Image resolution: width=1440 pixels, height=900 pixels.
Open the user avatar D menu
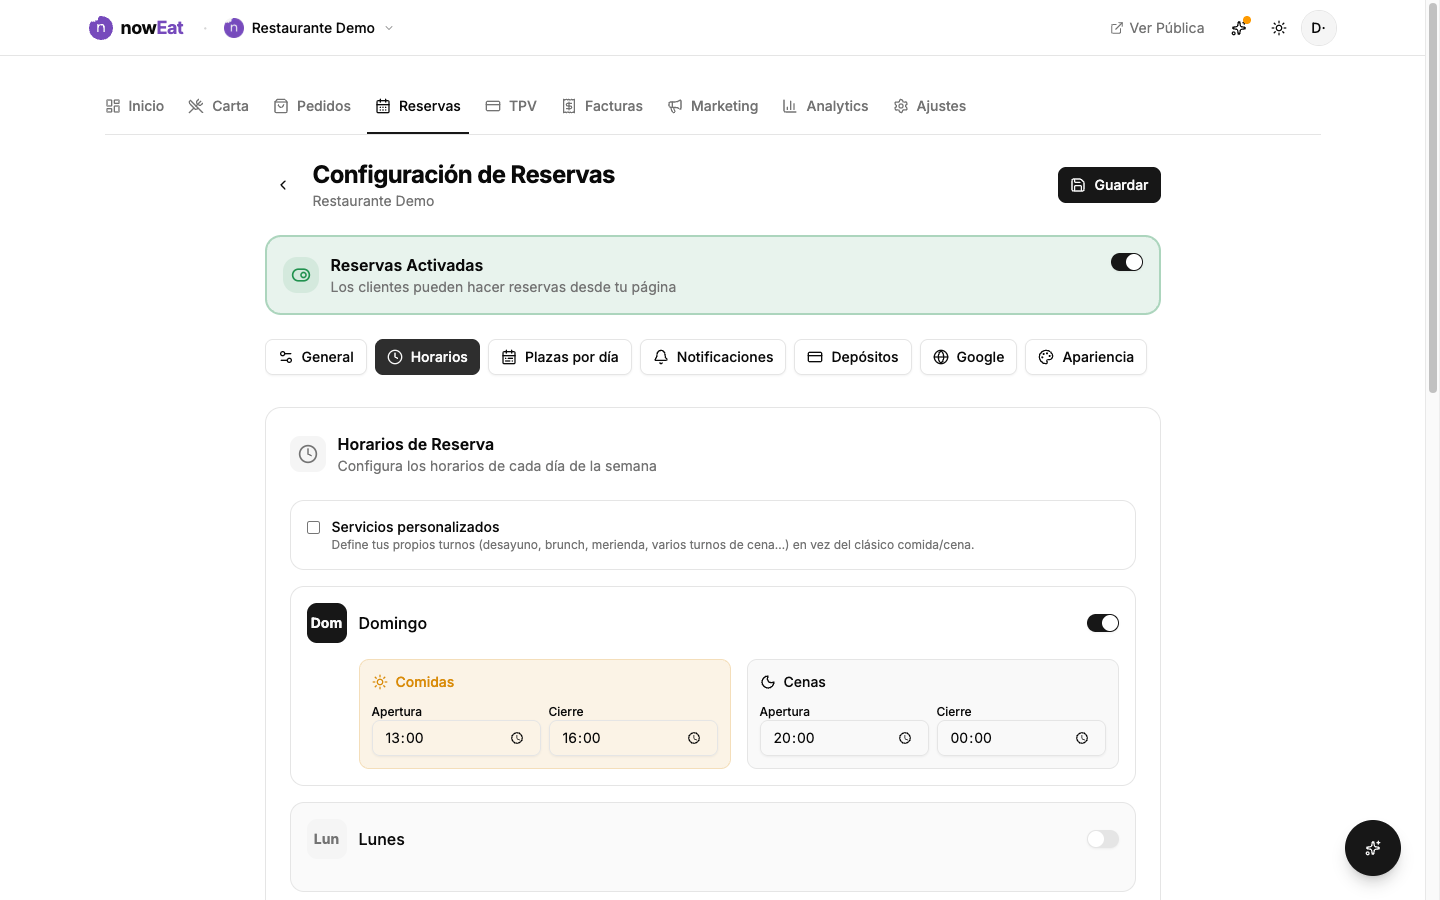coord(1319,28)
